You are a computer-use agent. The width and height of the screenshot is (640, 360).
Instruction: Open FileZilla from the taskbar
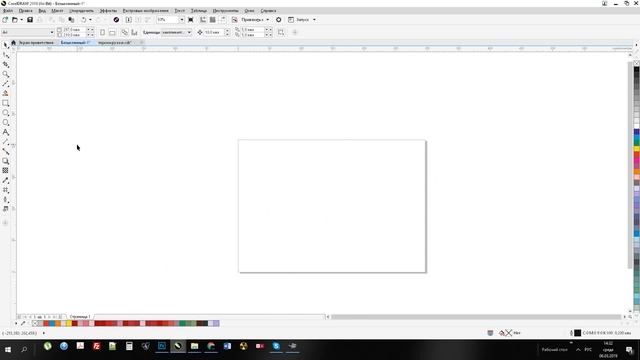pos(96,346)
